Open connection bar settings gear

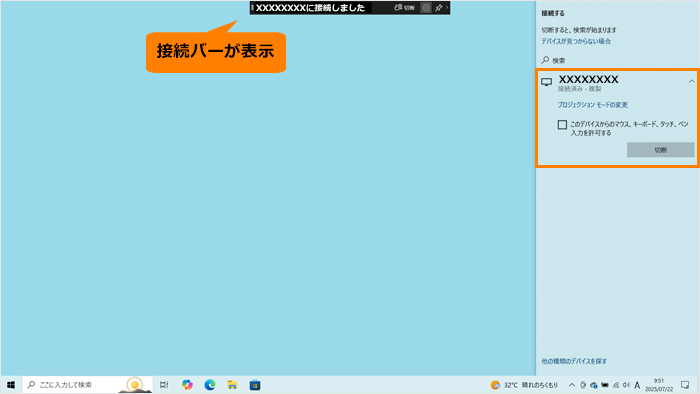point(426,8)
